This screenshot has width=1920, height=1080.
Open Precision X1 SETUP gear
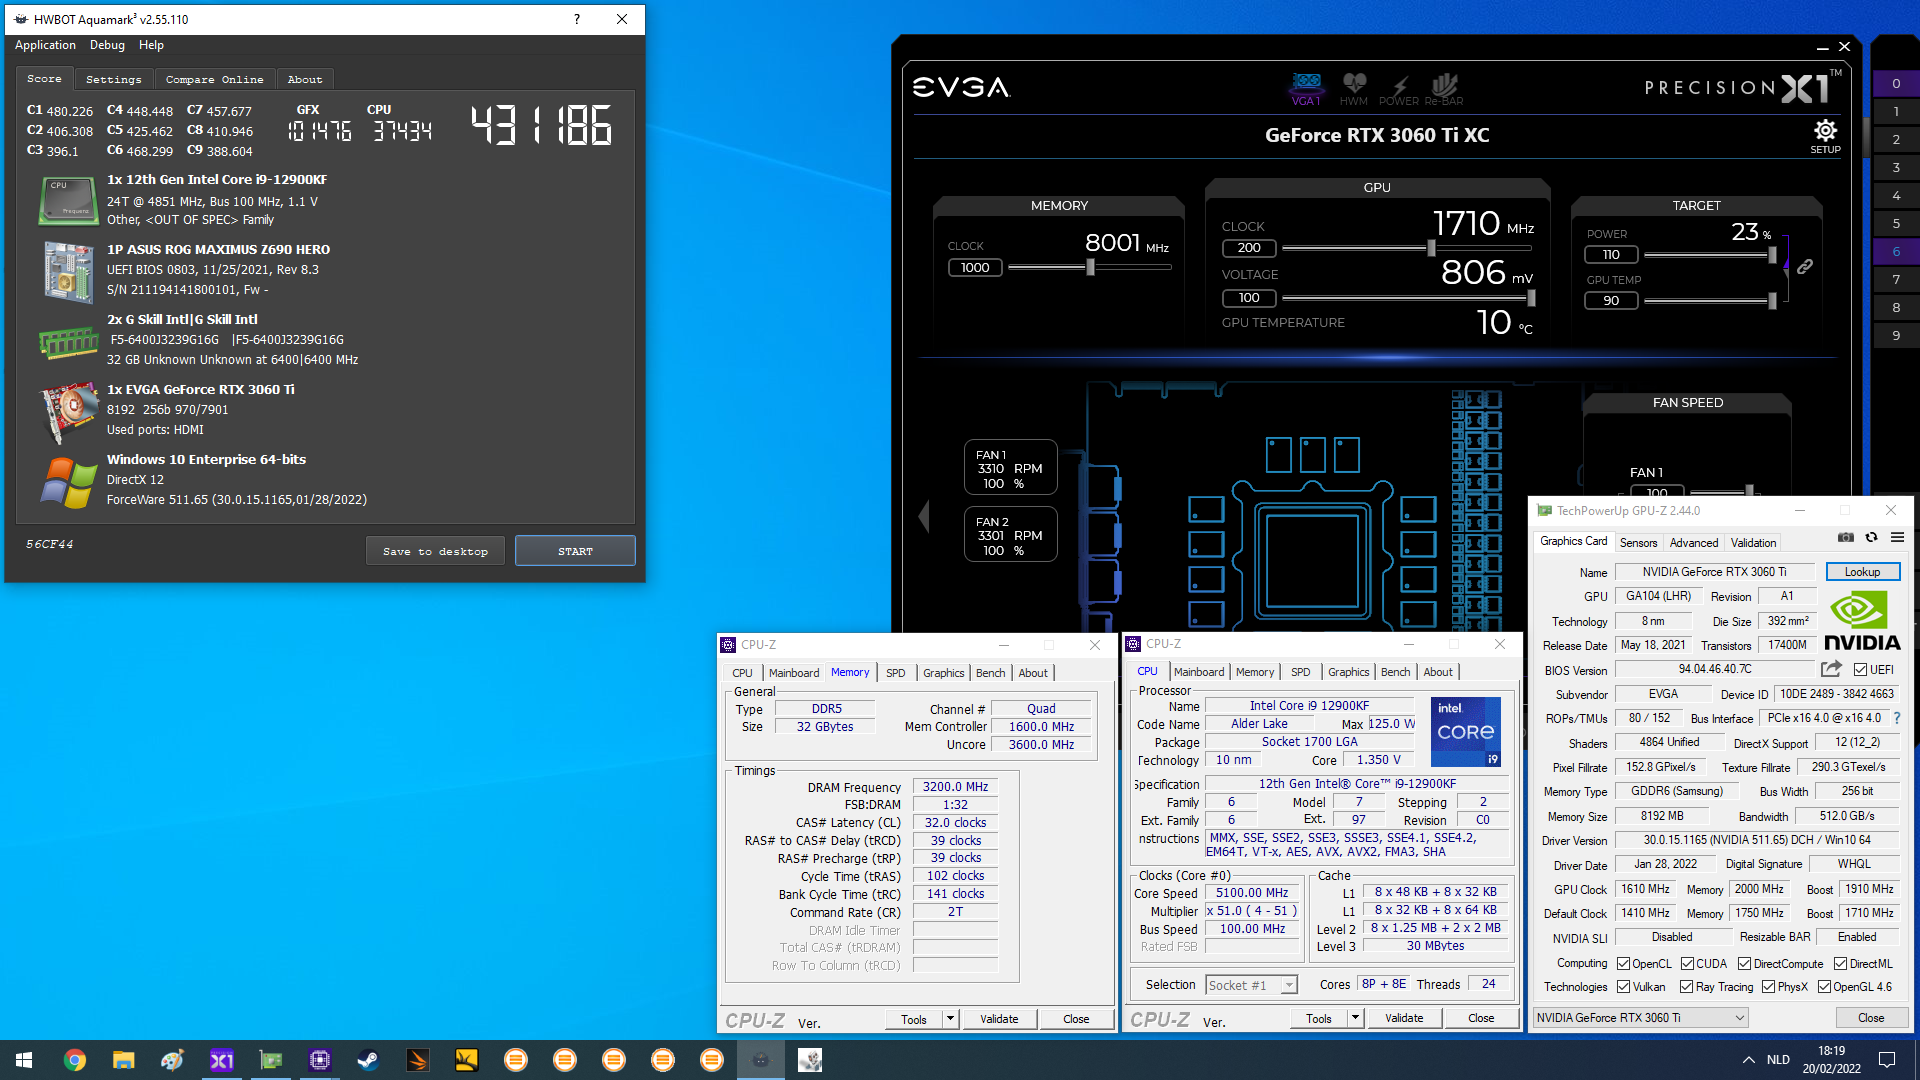(1825, 135)
